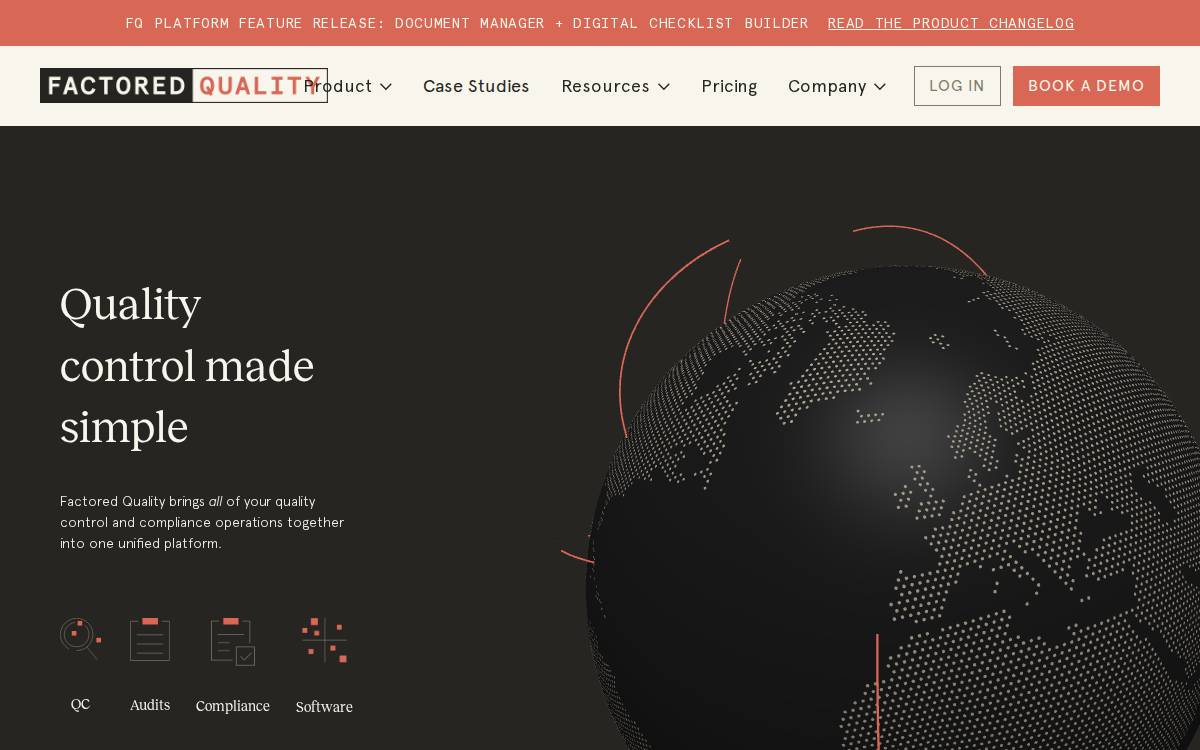Expand the Resources dropdown menu
This screenshot has height=750, width=1200.
tap(616, 86)
